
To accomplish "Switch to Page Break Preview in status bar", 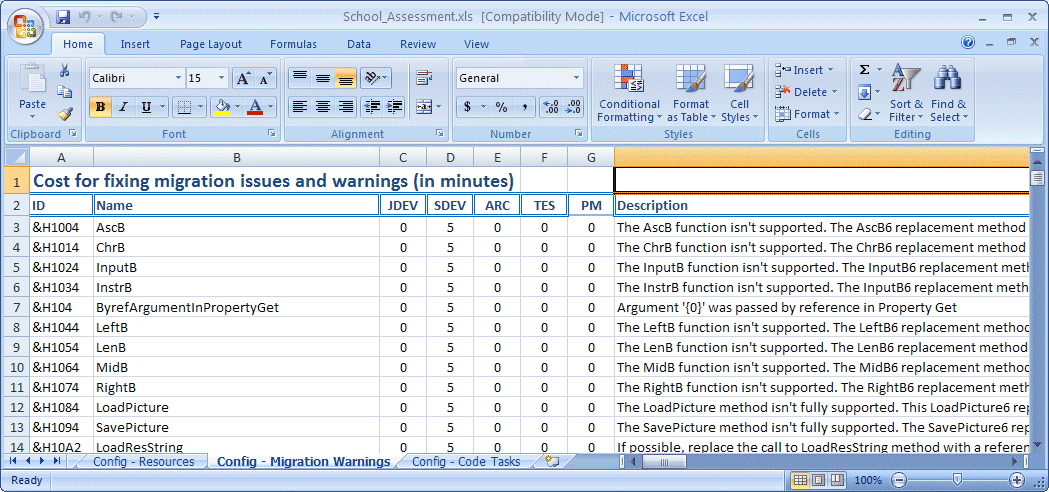I will click(838, 480).
